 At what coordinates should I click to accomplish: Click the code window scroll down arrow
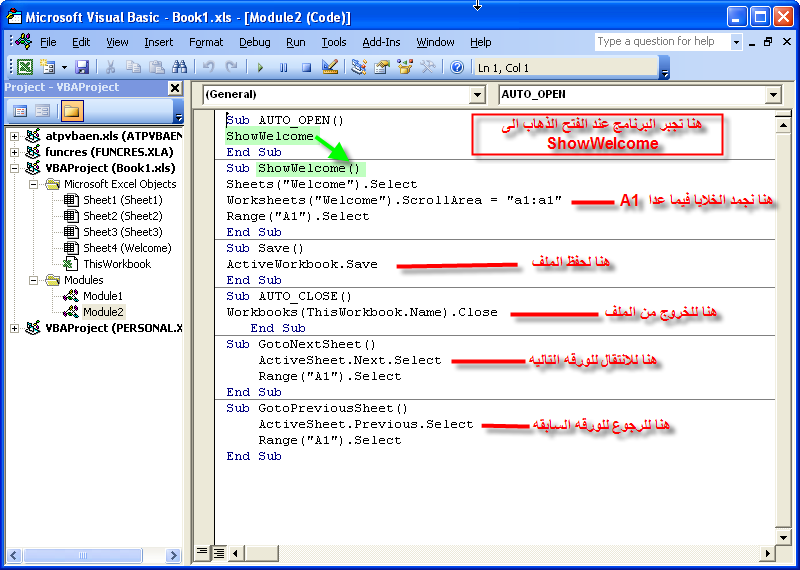[783, 536]
